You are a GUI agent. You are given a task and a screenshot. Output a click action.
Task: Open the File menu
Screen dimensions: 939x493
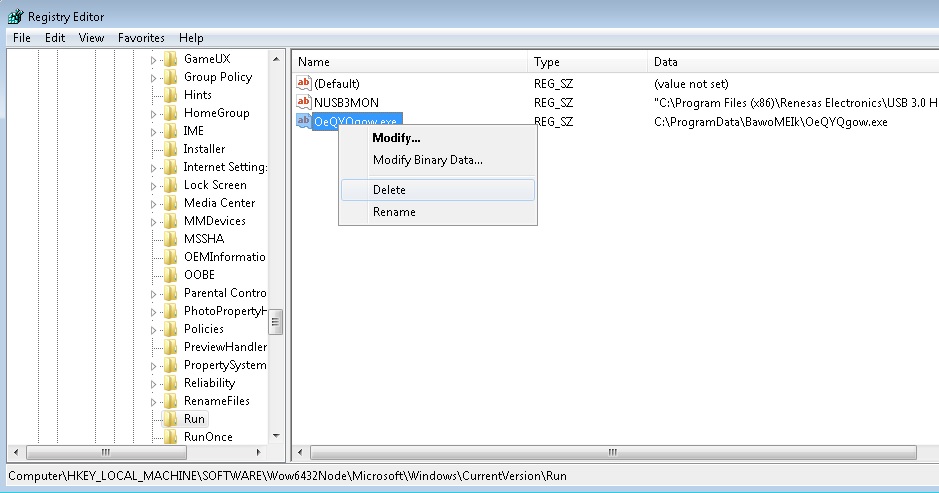pos(22,38)
